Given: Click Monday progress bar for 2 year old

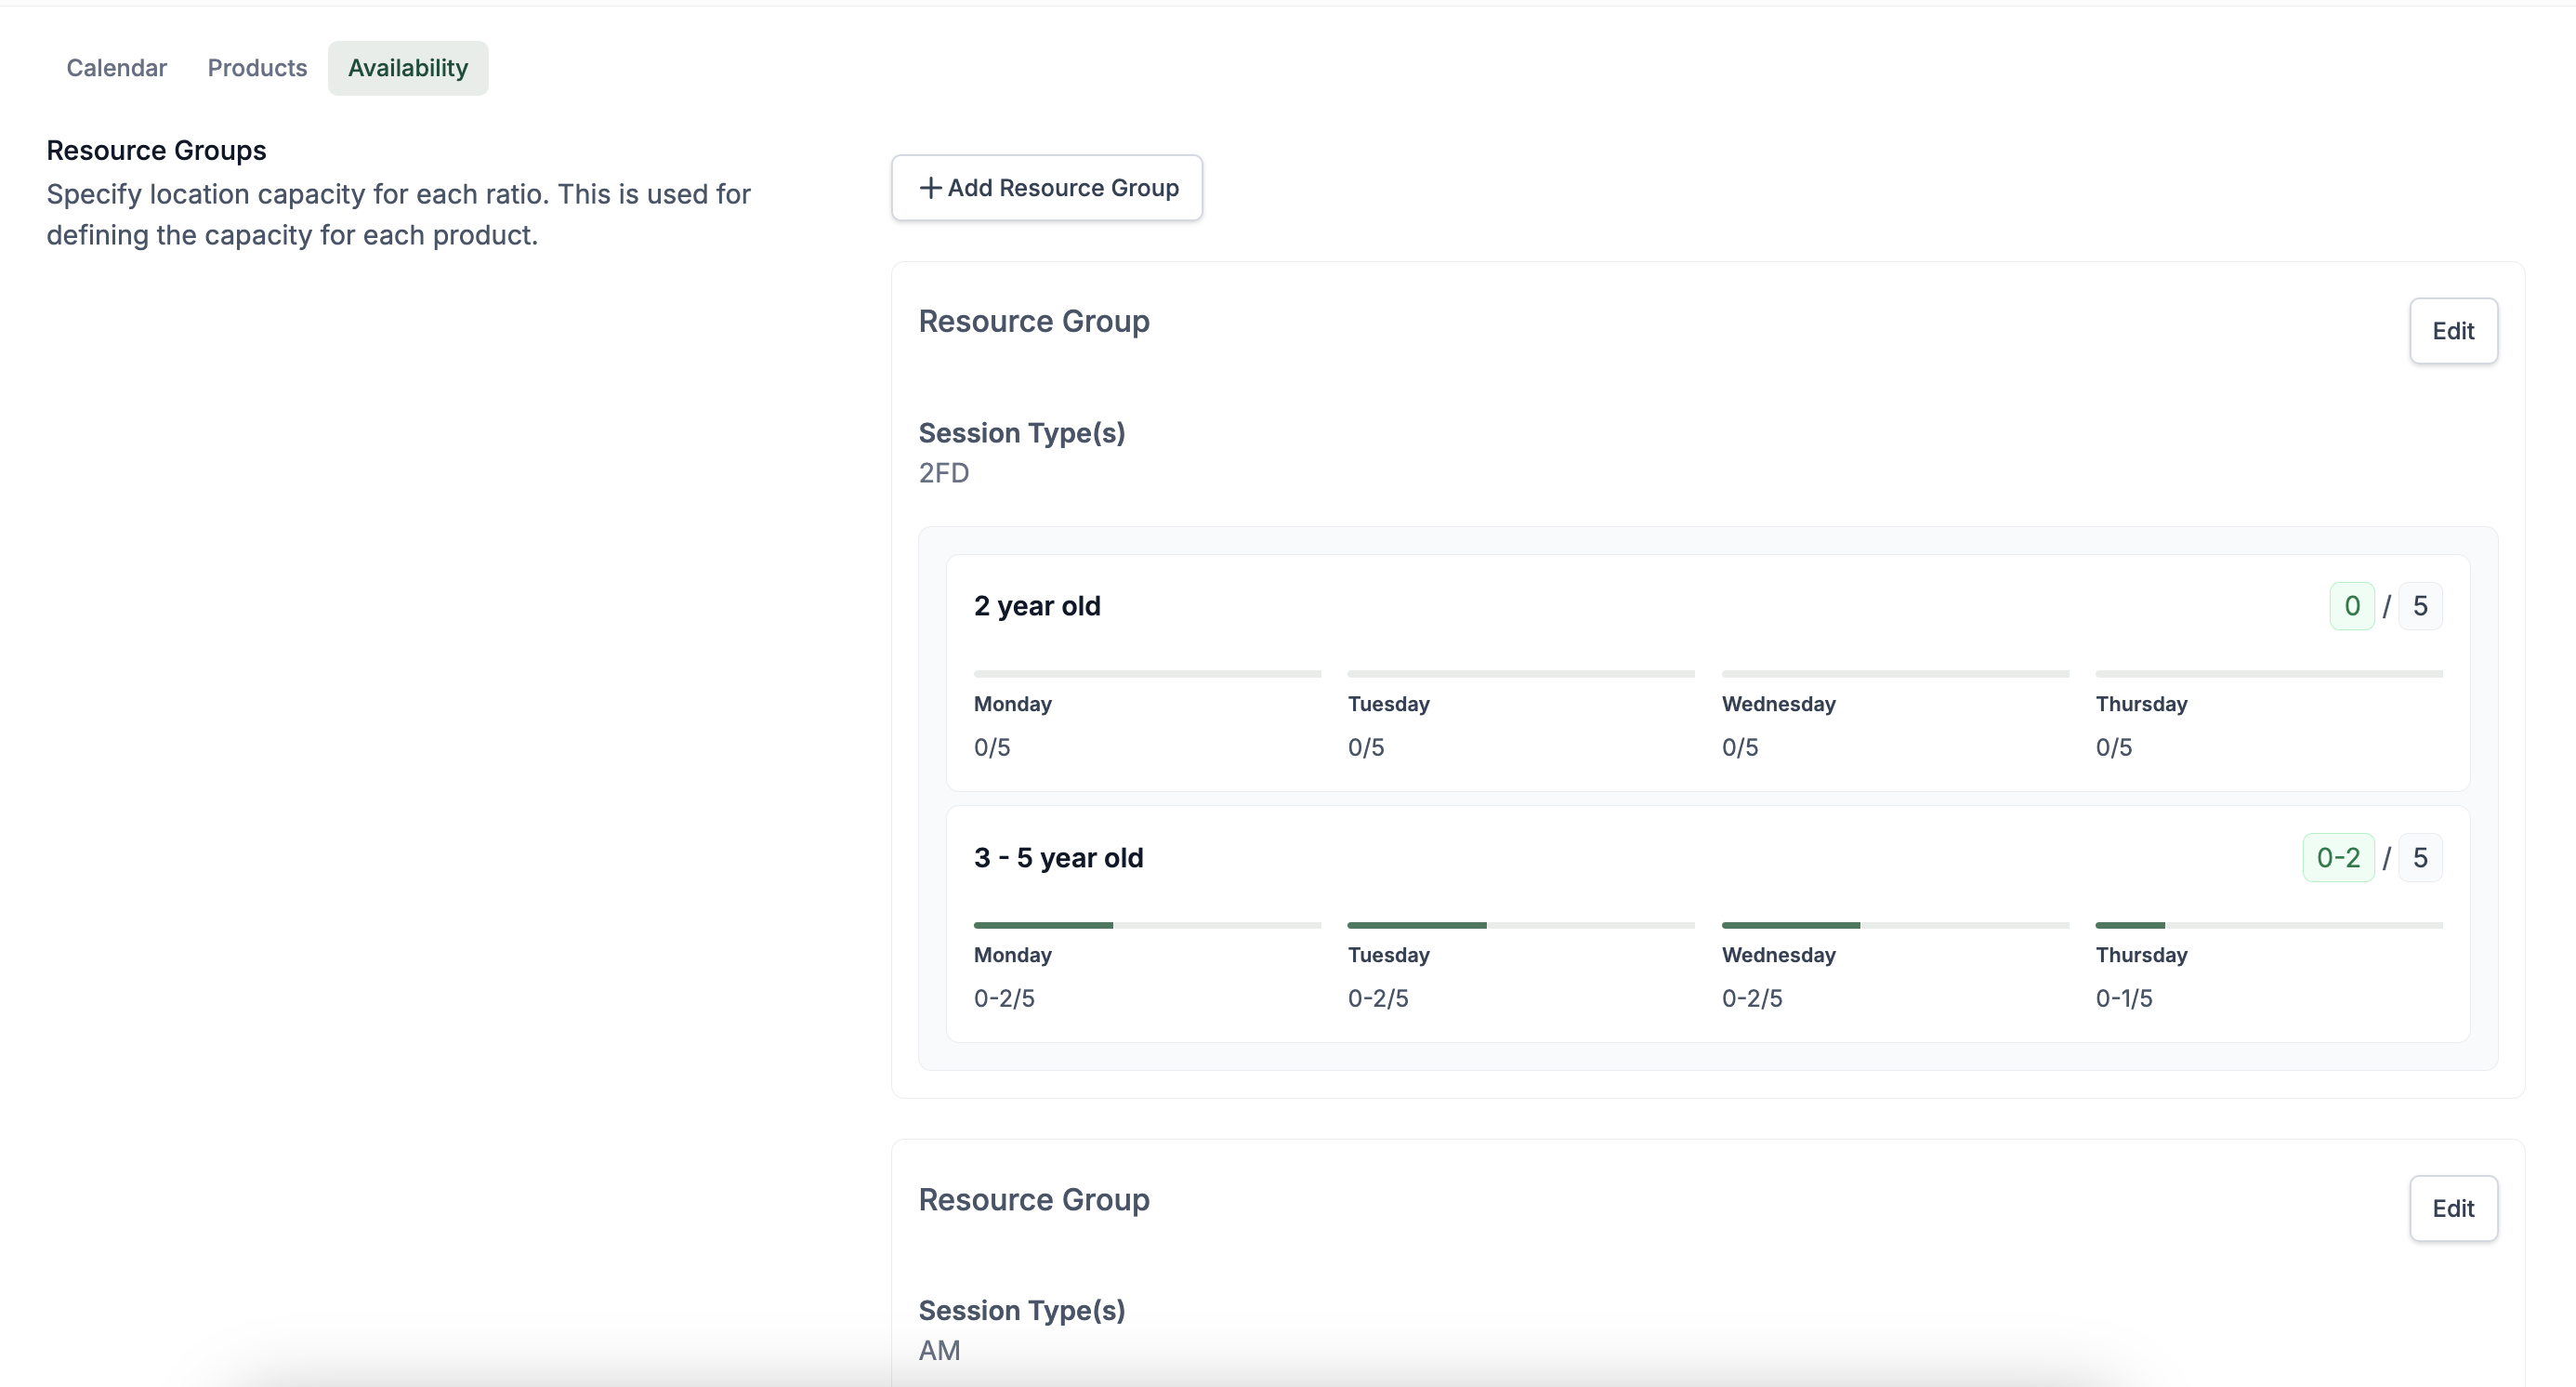Looking at the screenshot, I should coord(1147,674).
